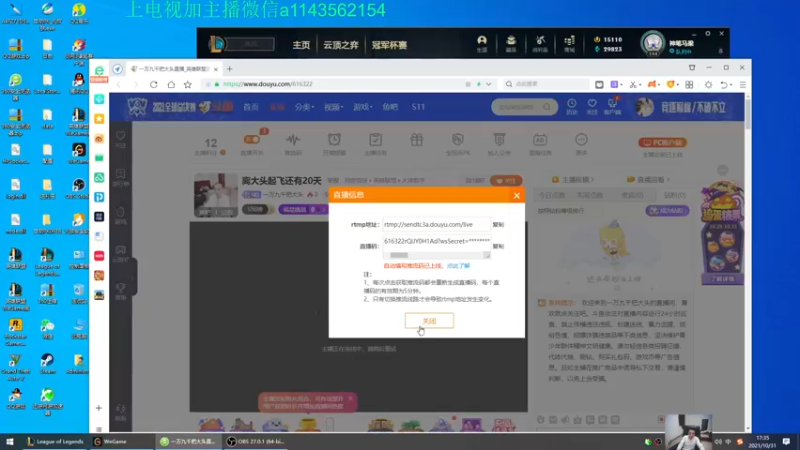Open the AD 直播任务 icon
The height and width of the screenshot is (450, 800).
[540, 140]
